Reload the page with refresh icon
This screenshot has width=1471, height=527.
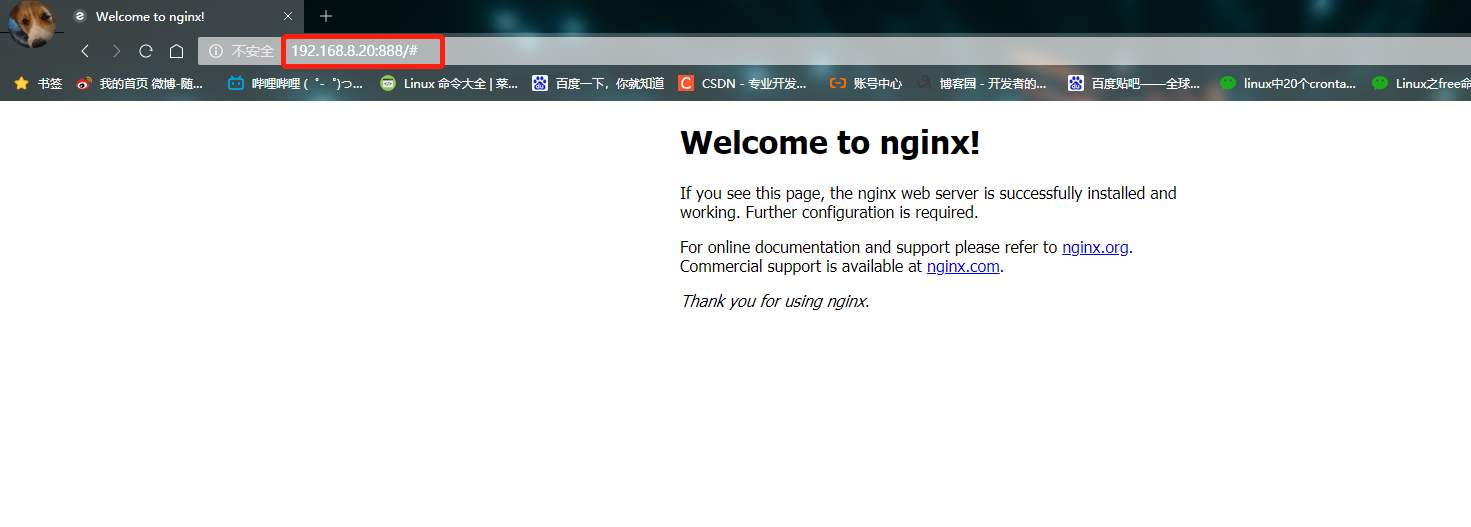tap(146, 51)
